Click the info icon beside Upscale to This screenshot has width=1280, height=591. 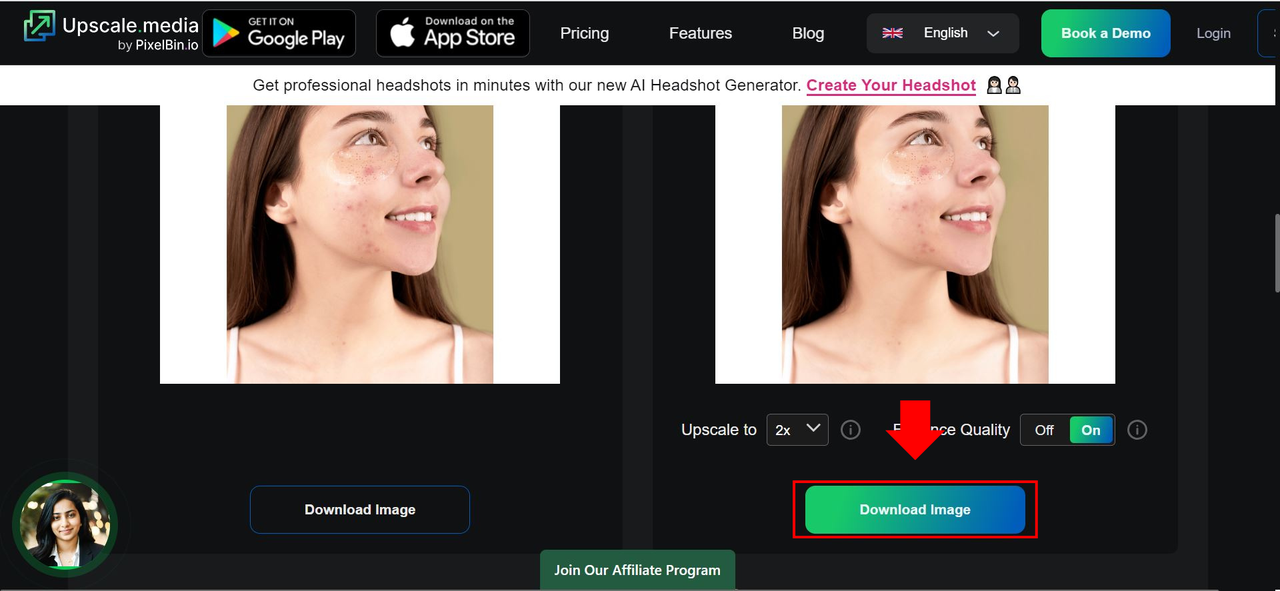(x=851, y=430)
